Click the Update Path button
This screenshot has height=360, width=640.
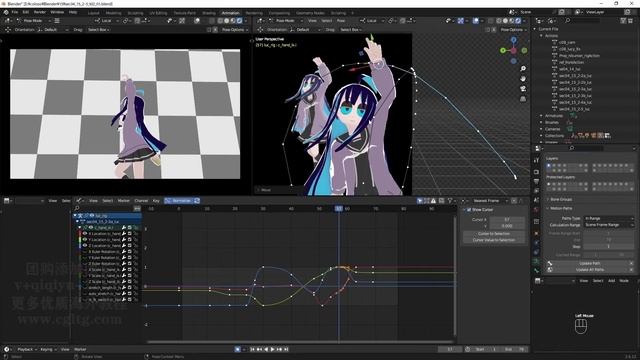tap(589, 263)
